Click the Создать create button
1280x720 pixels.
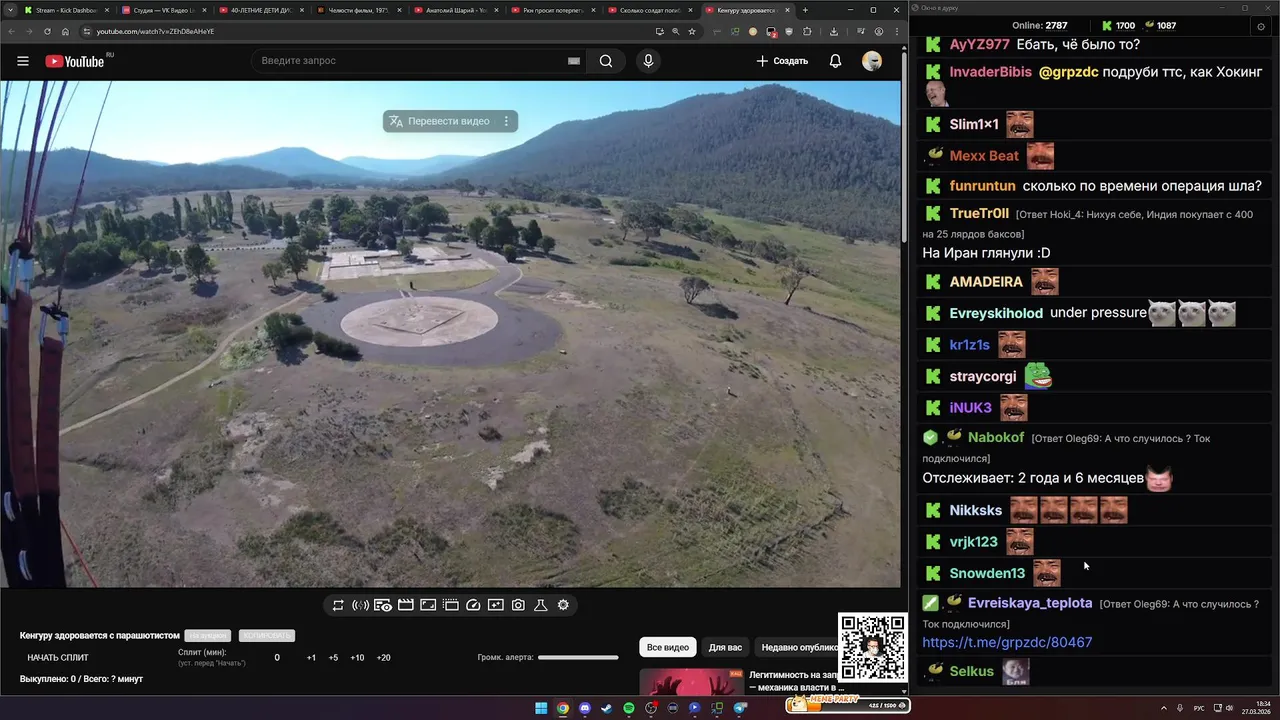[782, 61]
